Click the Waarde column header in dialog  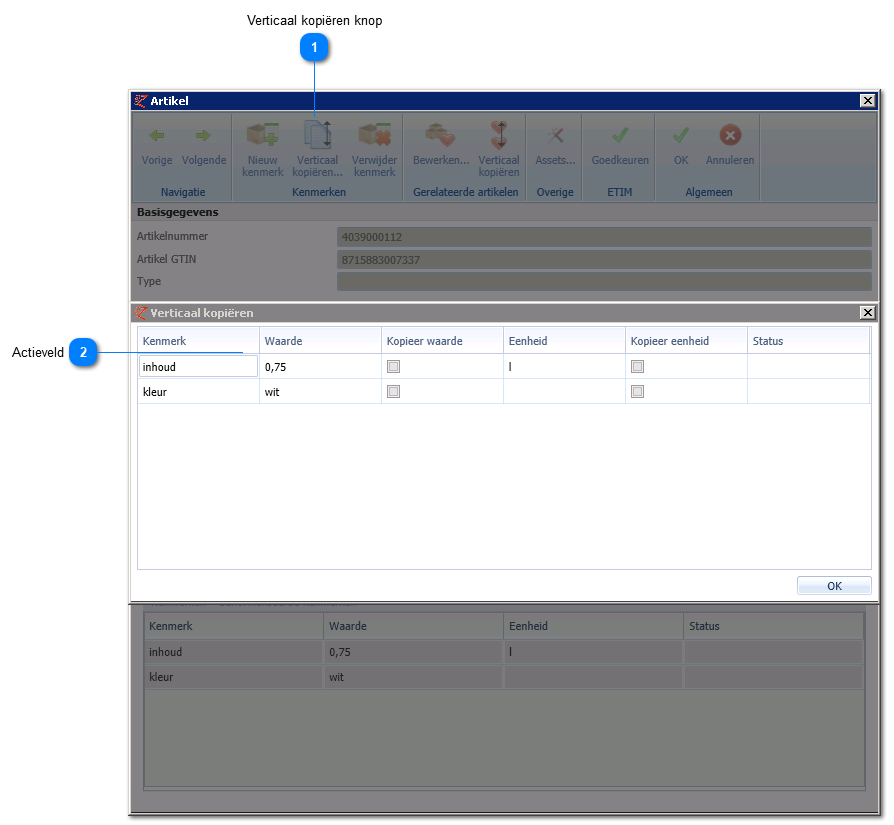point(320,341)
